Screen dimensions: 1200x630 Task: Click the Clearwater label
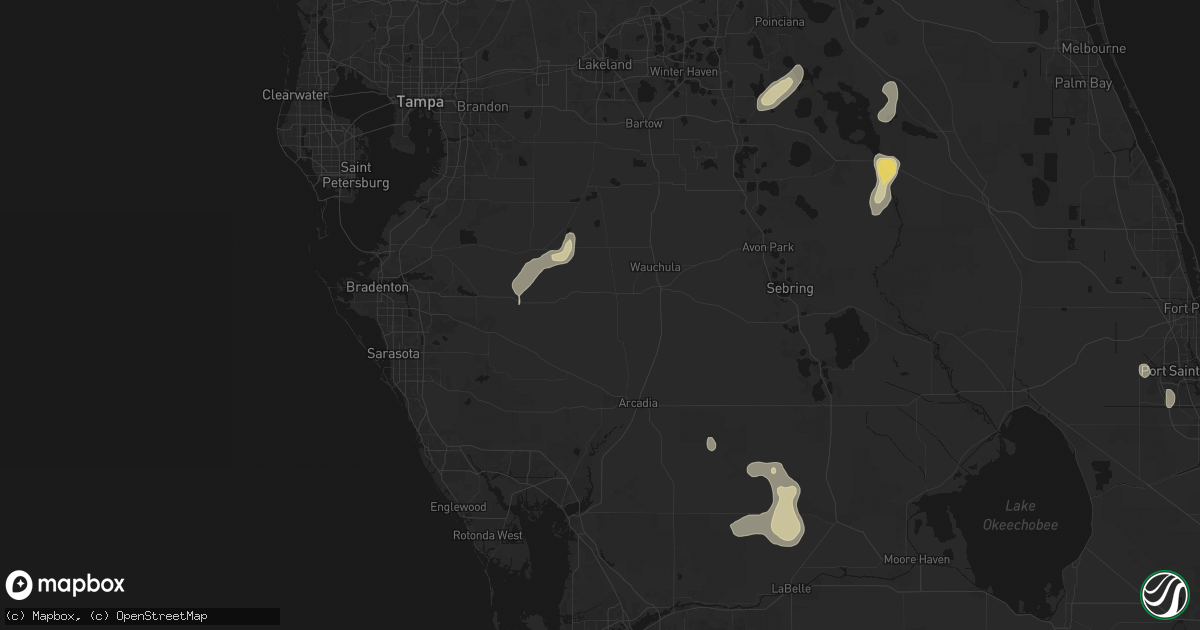(x=295, y=95)
